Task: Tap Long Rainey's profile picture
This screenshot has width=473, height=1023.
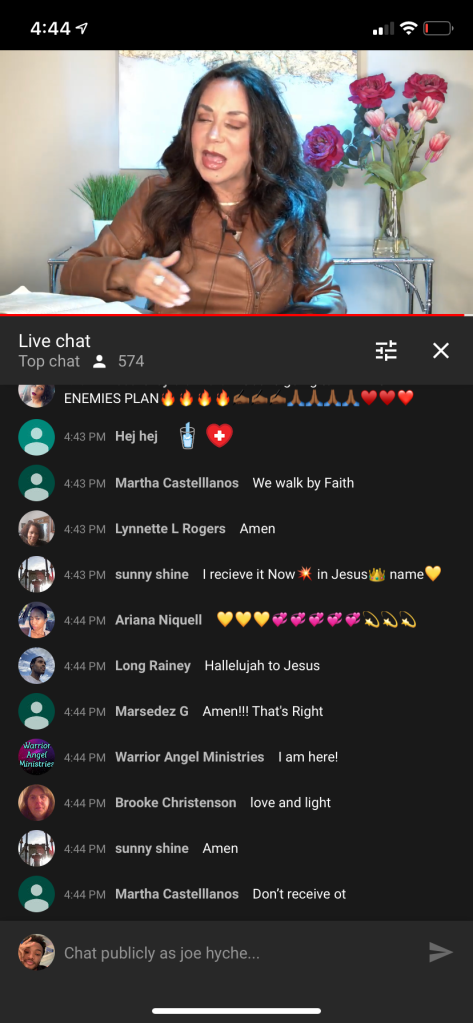Action: [37, 665]
